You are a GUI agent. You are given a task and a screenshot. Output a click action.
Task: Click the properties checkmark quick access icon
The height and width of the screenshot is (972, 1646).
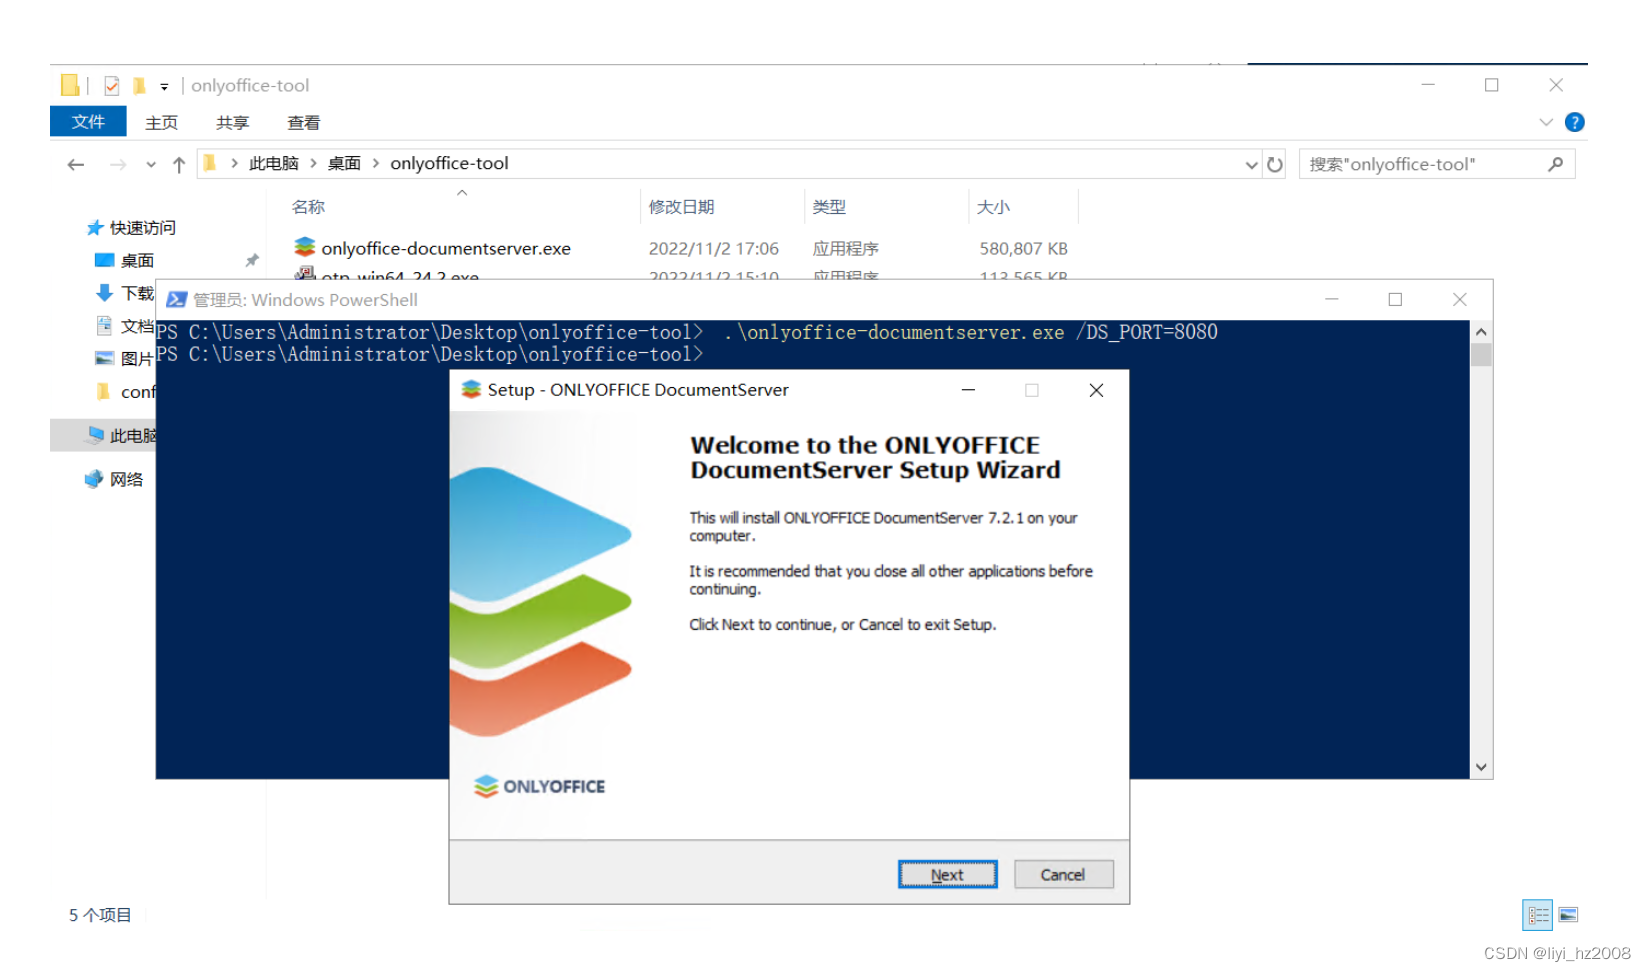[x=111, y=86]
